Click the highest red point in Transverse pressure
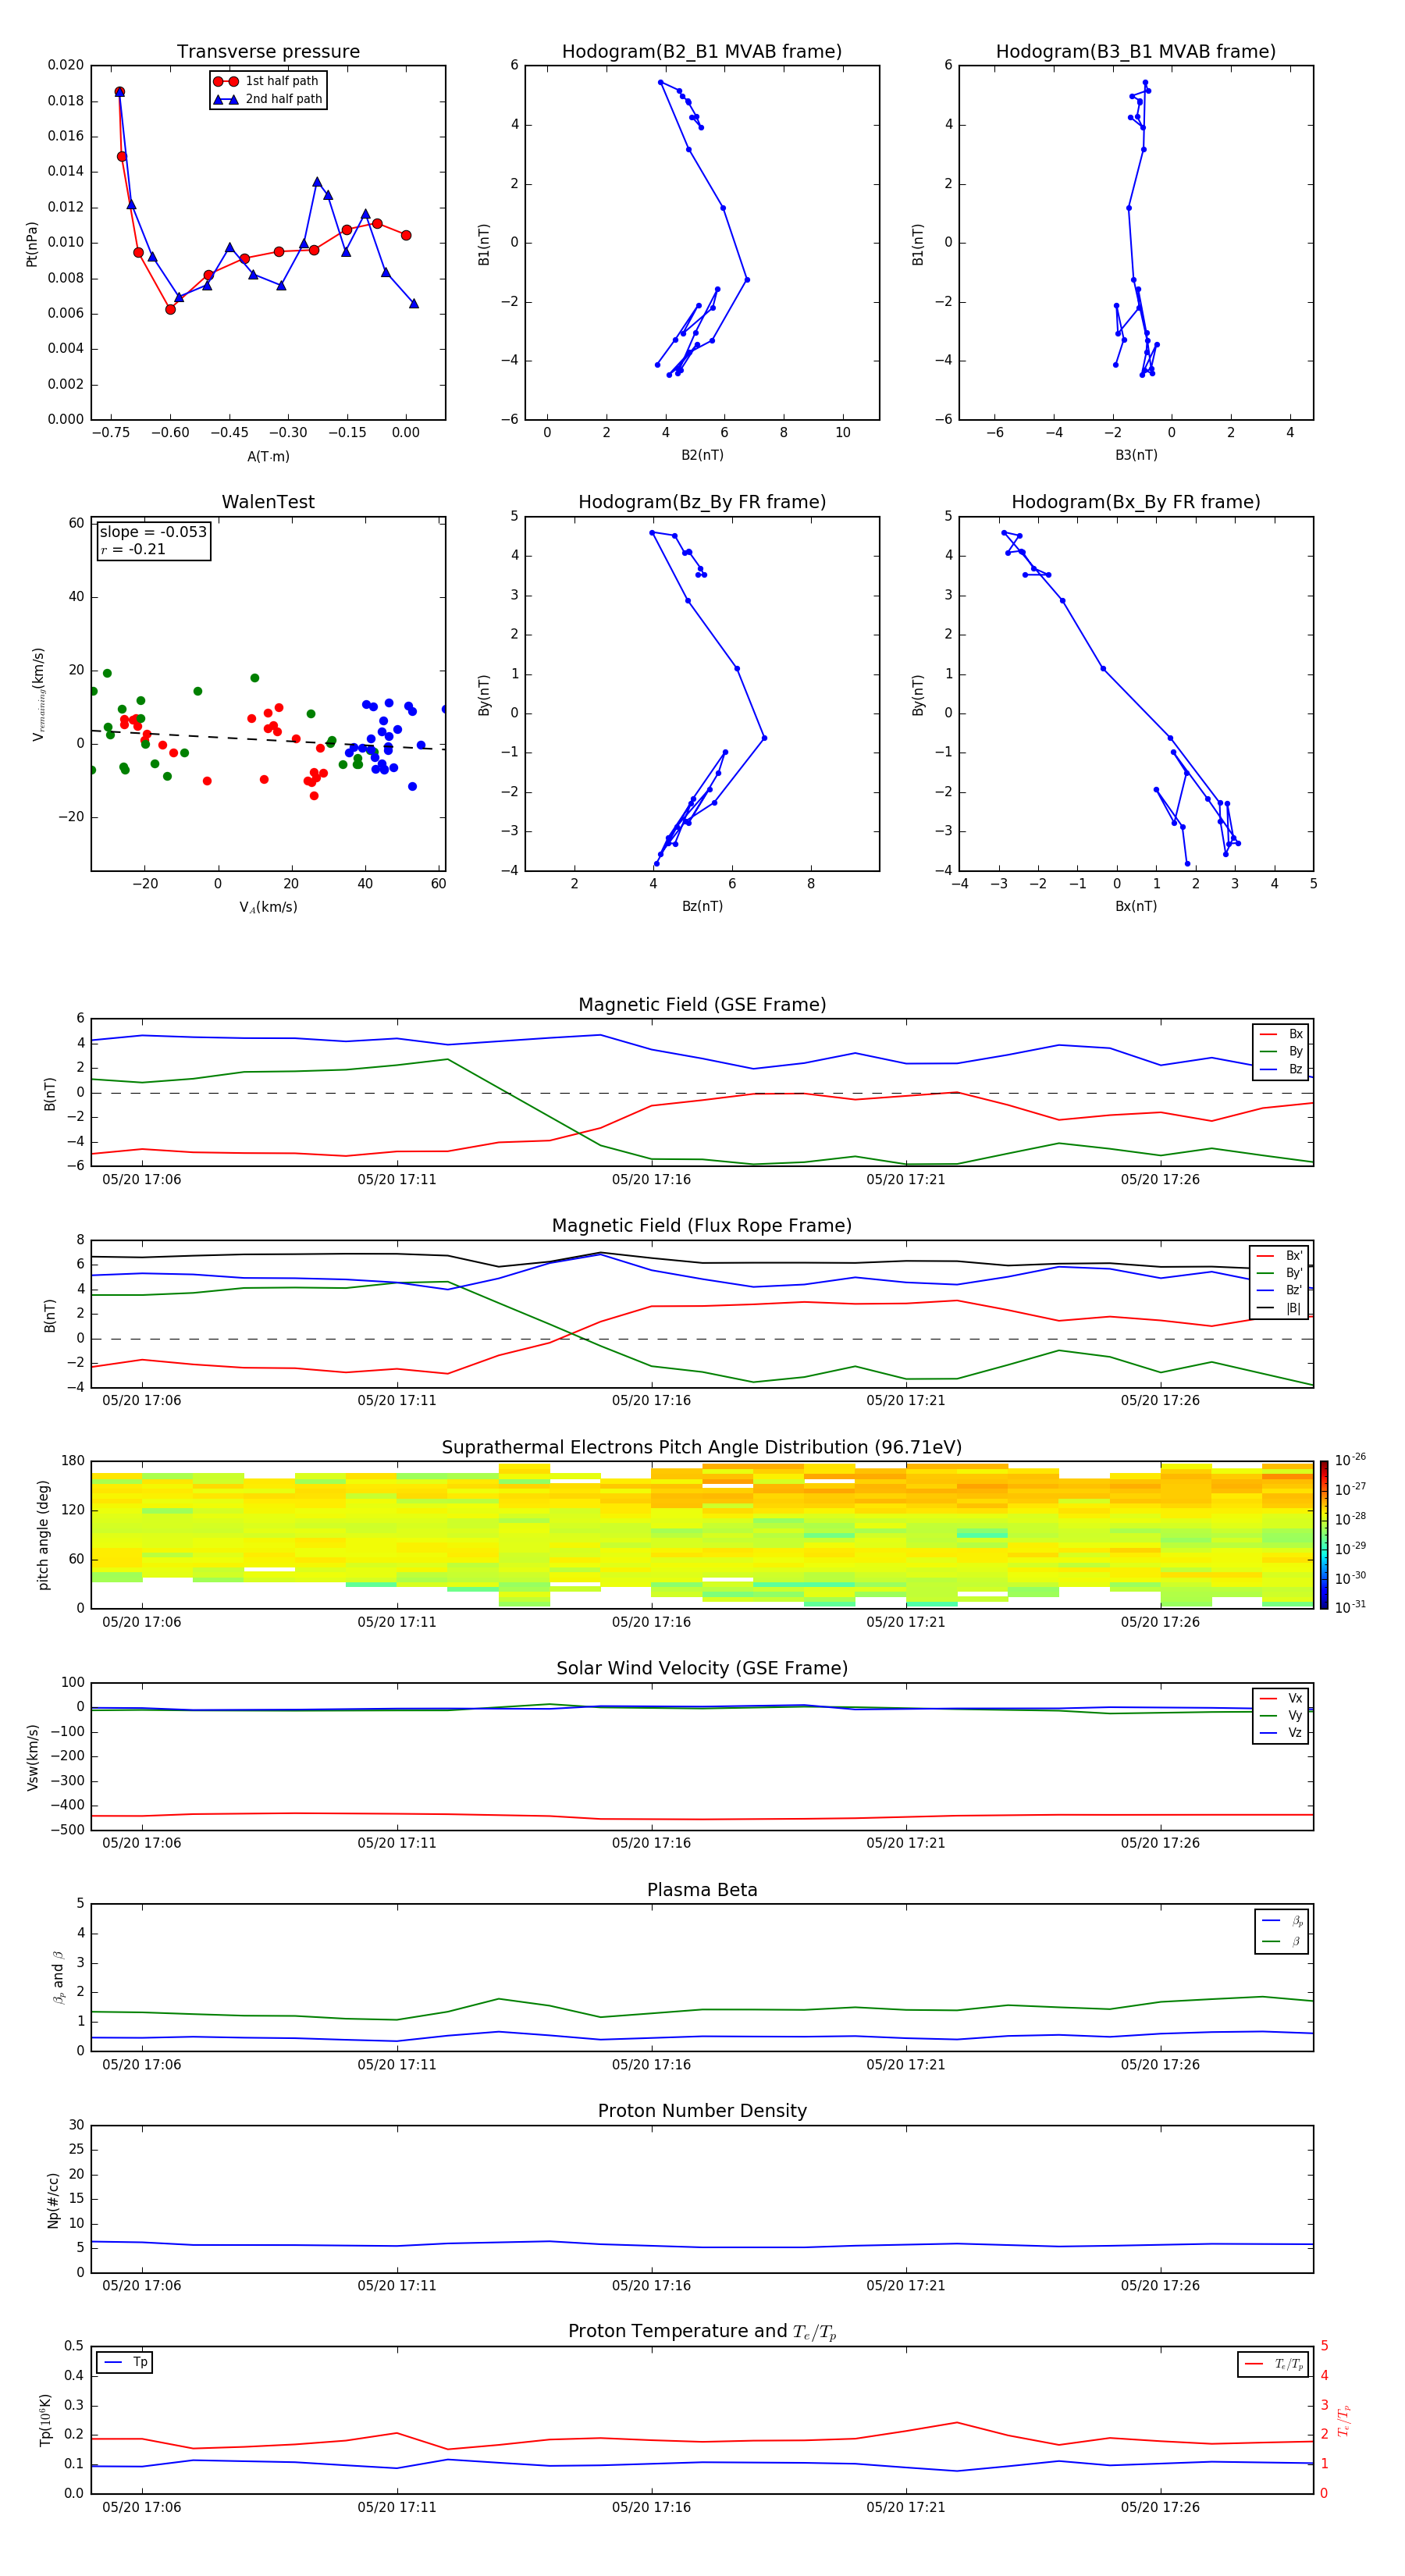 [119, 92]
